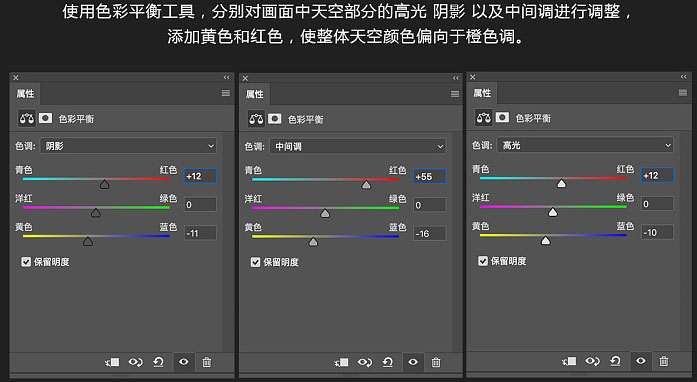Collapse the Shadows panel with double chevron
This screenshot has width=697, height=382.
tap(227, 77)
